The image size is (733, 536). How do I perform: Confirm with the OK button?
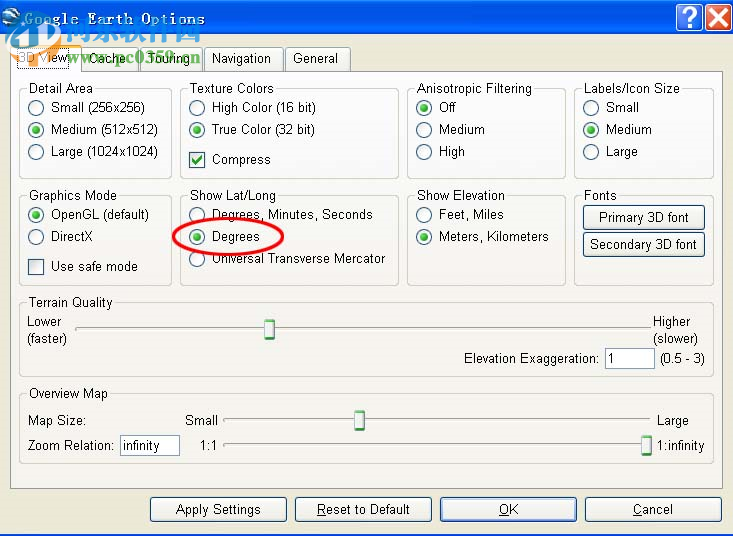(x=508, y=509)
